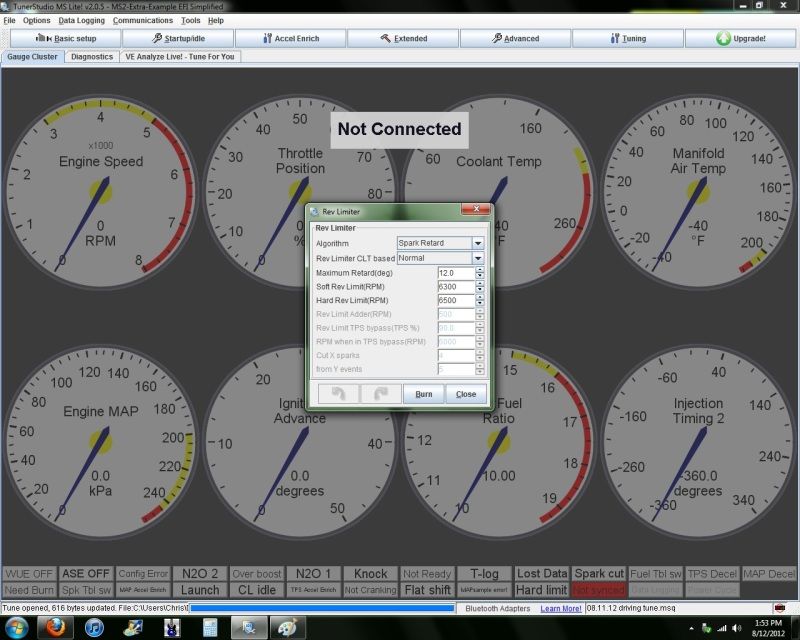
Task: Click the Soft Rev Limit(RPM) value field
Action: click(456, 287)
